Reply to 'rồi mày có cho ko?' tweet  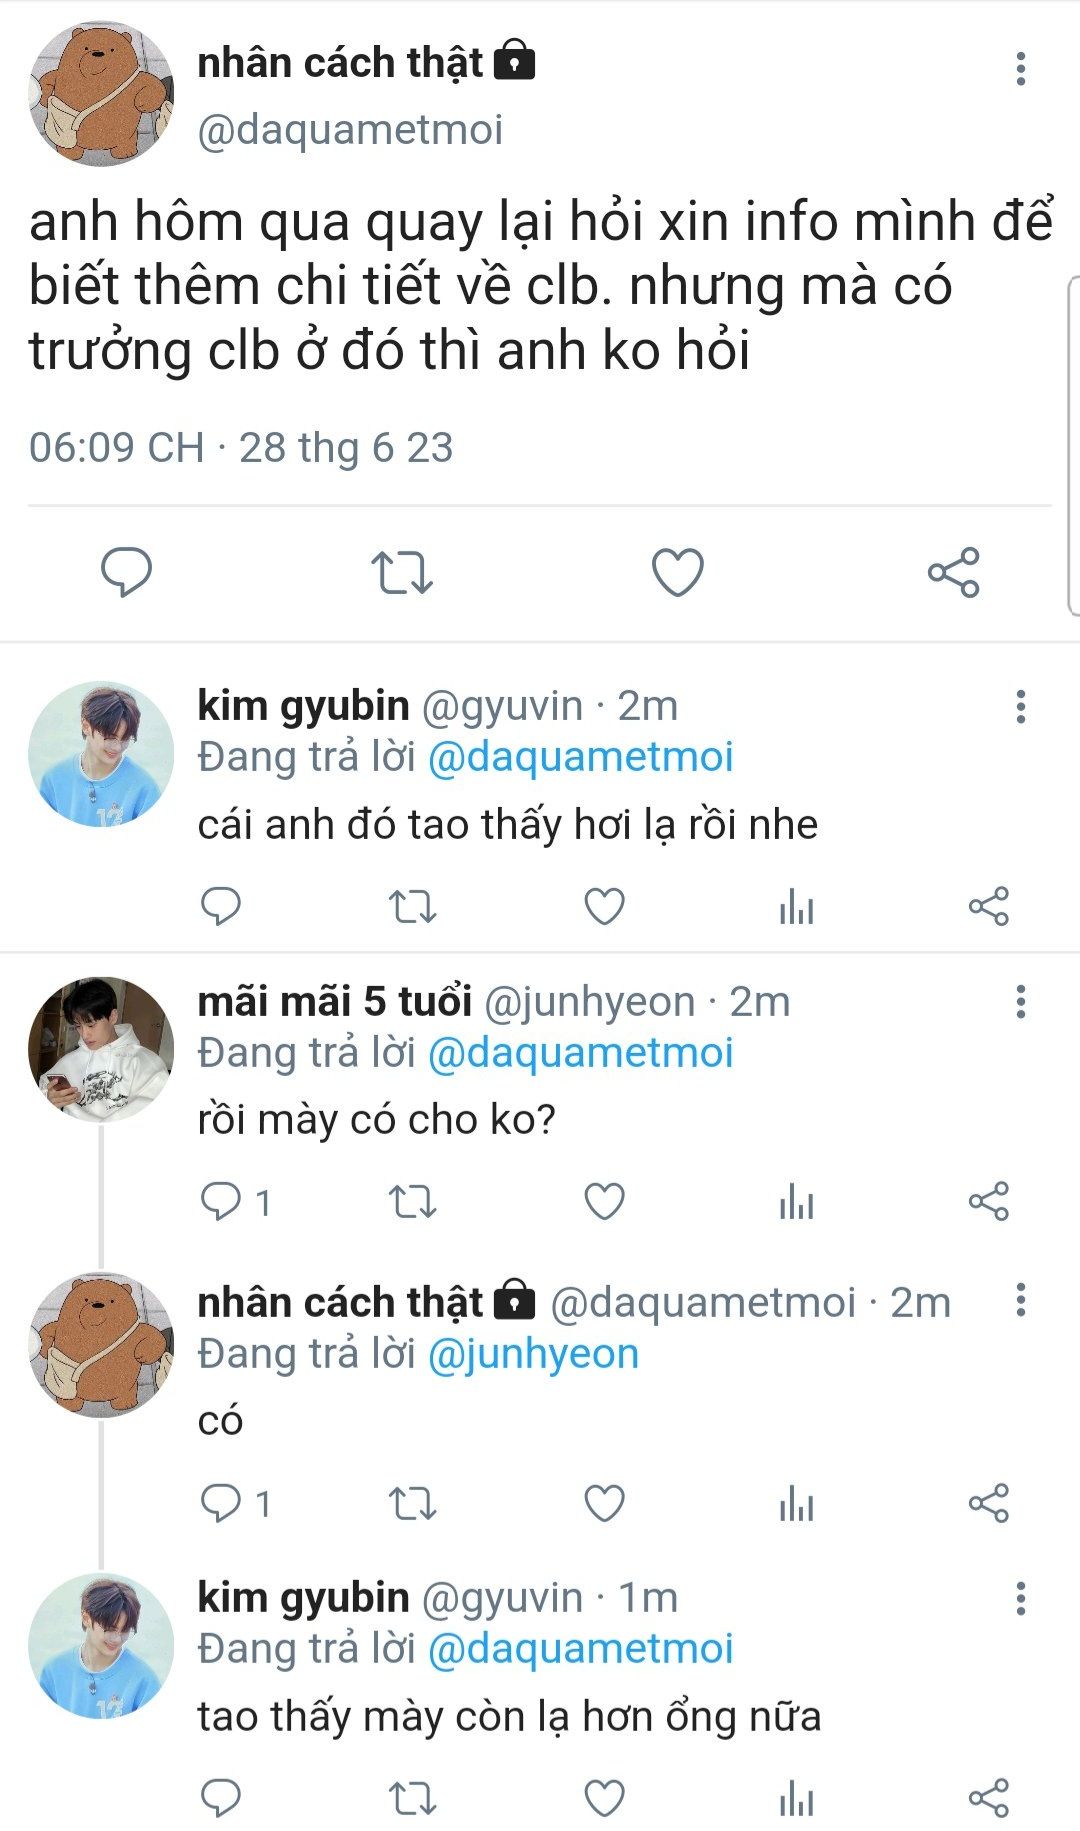tap(221, 1201)
